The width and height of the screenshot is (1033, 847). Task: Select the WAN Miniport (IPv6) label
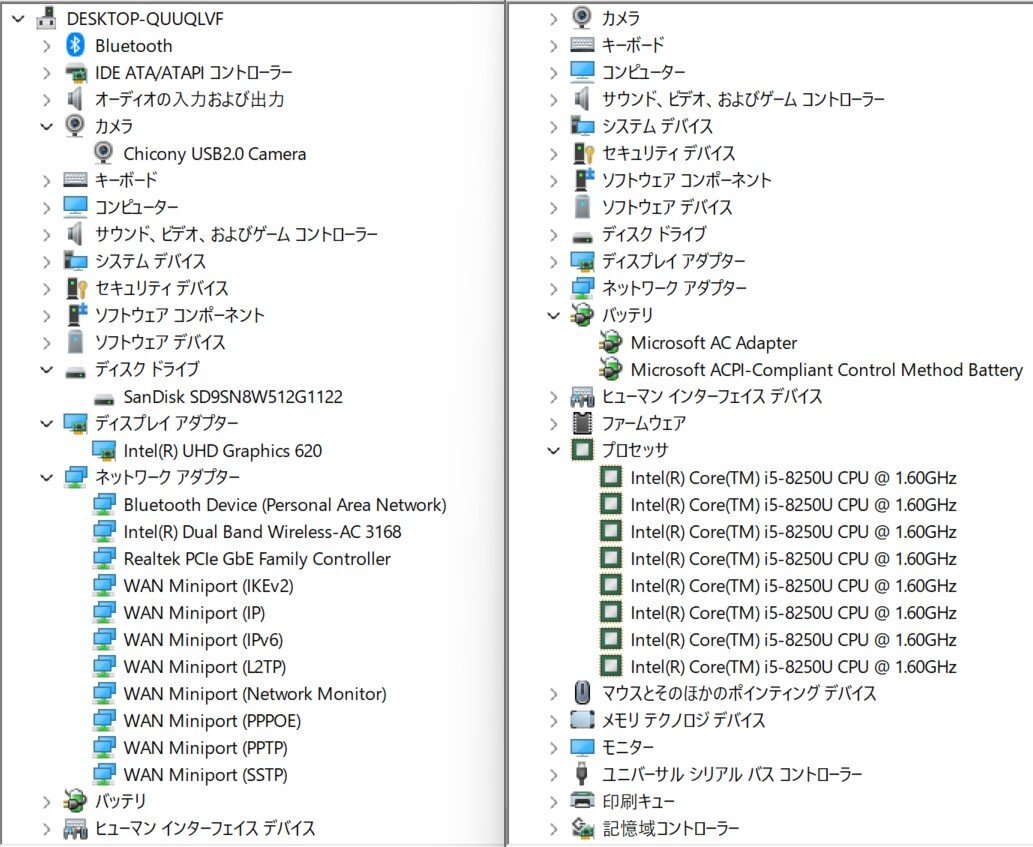203,640
